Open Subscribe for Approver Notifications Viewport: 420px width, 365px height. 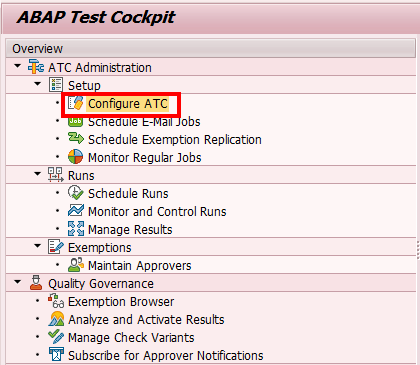(x=166, y=356)
